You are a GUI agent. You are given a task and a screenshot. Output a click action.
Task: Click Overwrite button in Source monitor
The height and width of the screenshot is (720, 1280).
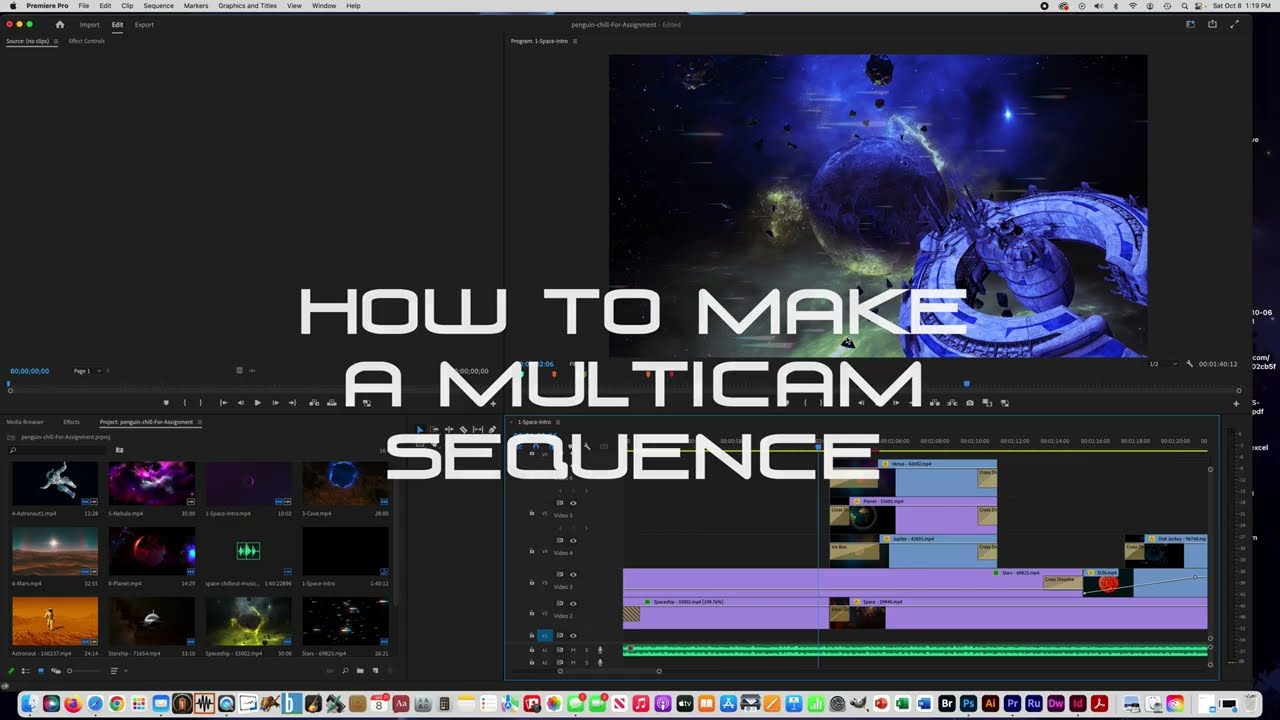point(332,403)
